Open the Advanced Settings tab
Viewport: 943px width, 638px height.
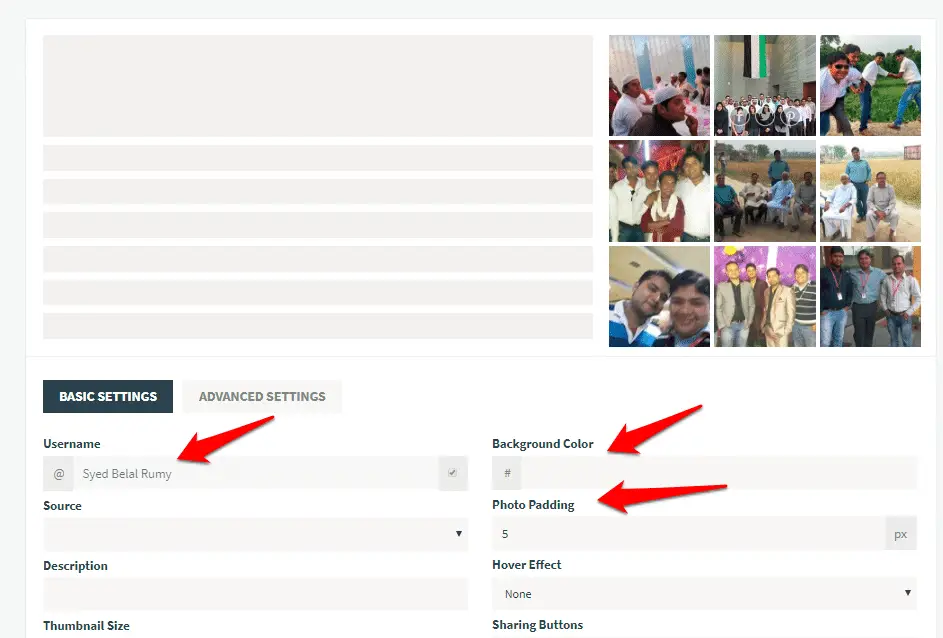pyautogui.click(x=262, y=396)
